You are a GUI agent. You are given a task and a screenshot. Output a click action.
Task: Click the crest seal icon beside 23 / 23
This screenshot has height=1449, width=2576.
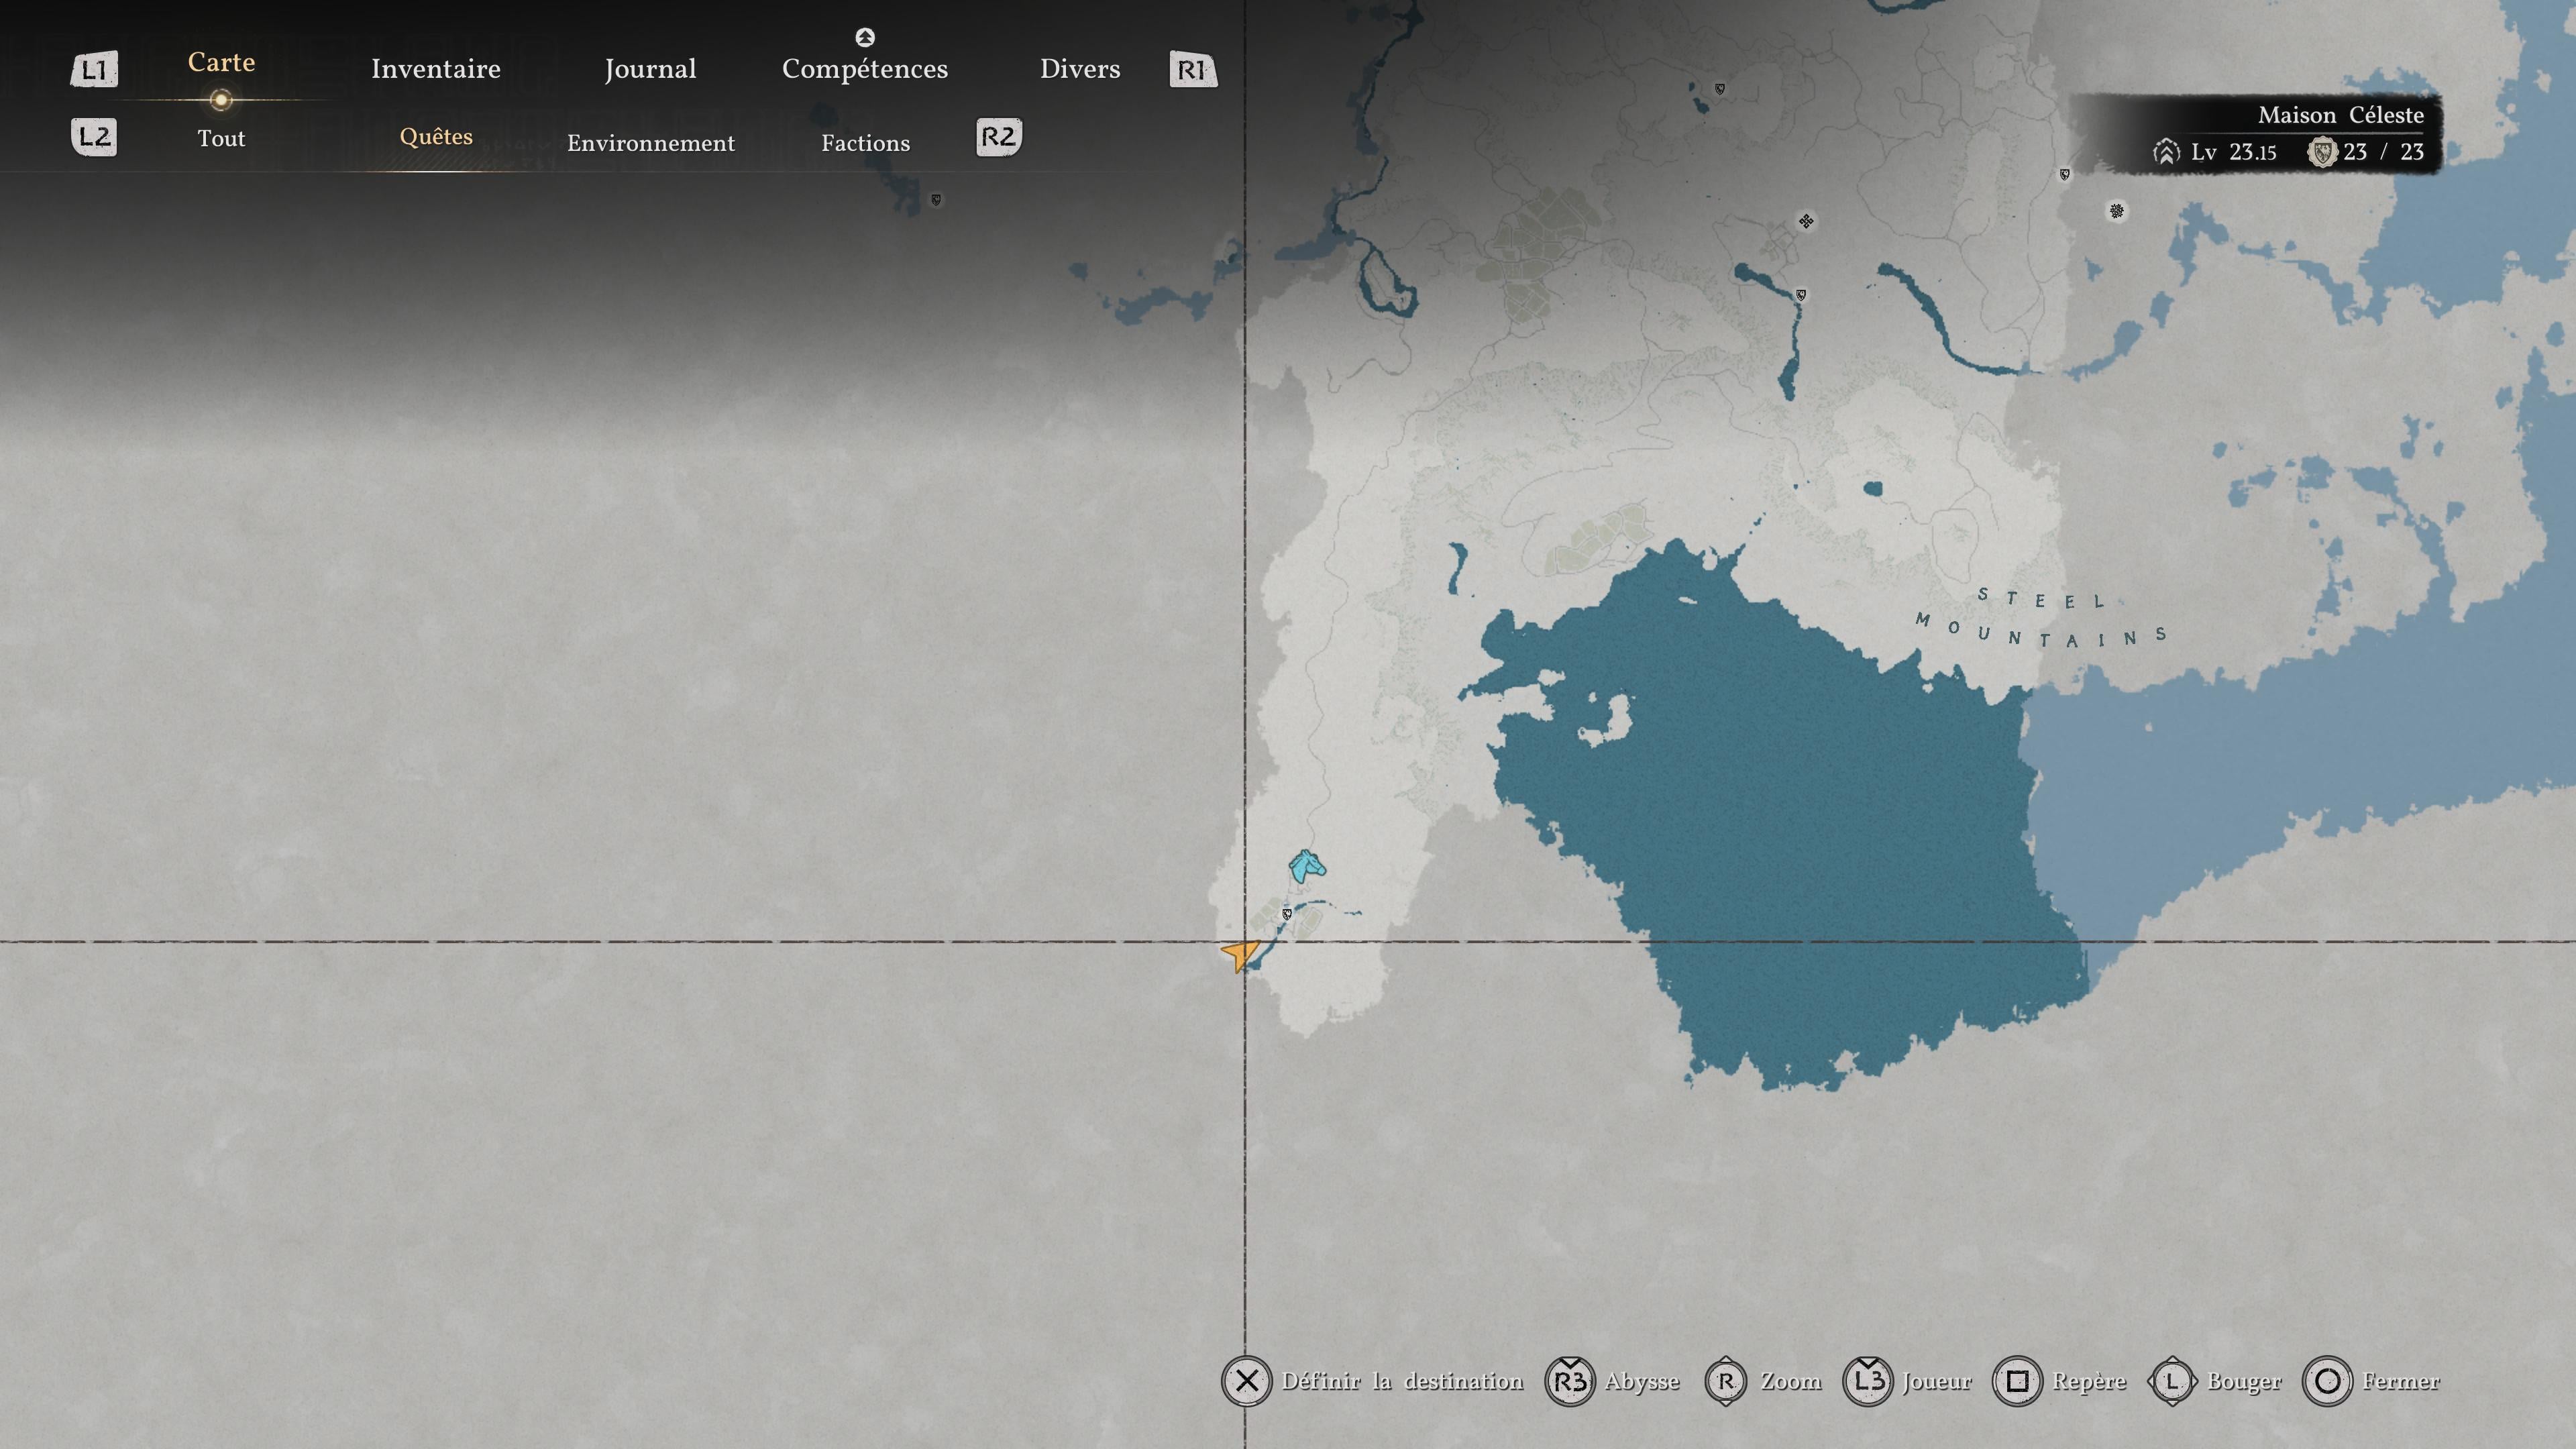2322,152
